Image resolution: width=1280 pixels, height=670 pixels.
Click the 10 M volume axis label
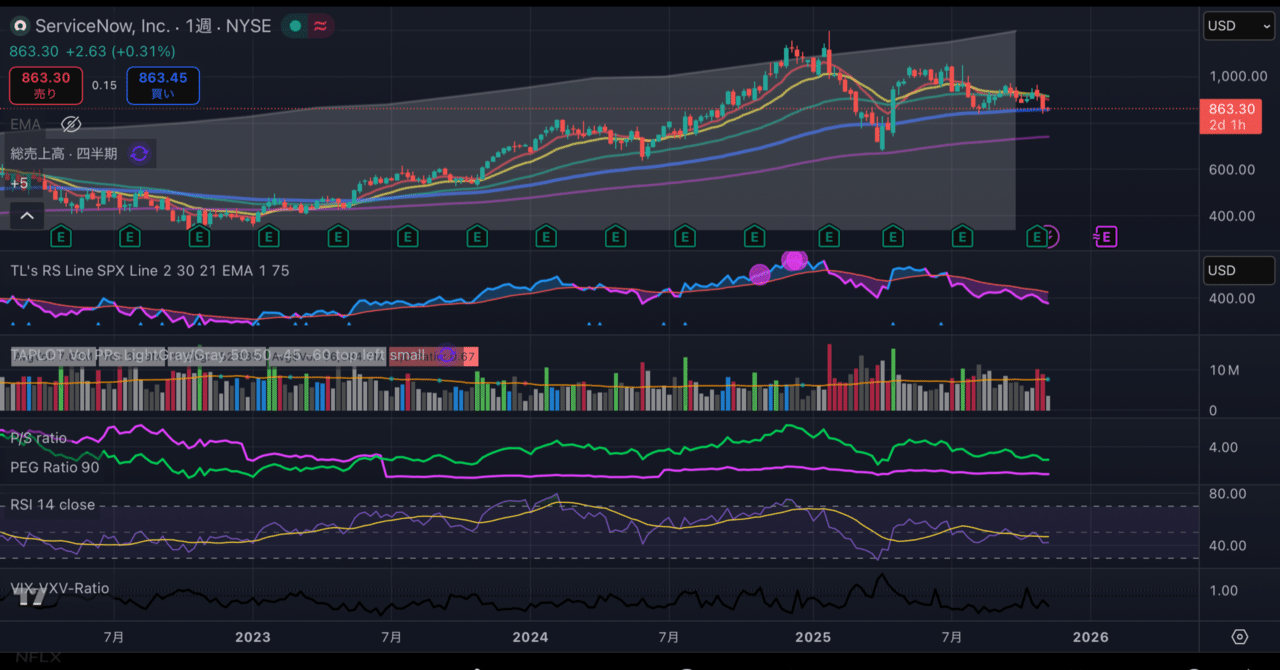point(1225,370)
